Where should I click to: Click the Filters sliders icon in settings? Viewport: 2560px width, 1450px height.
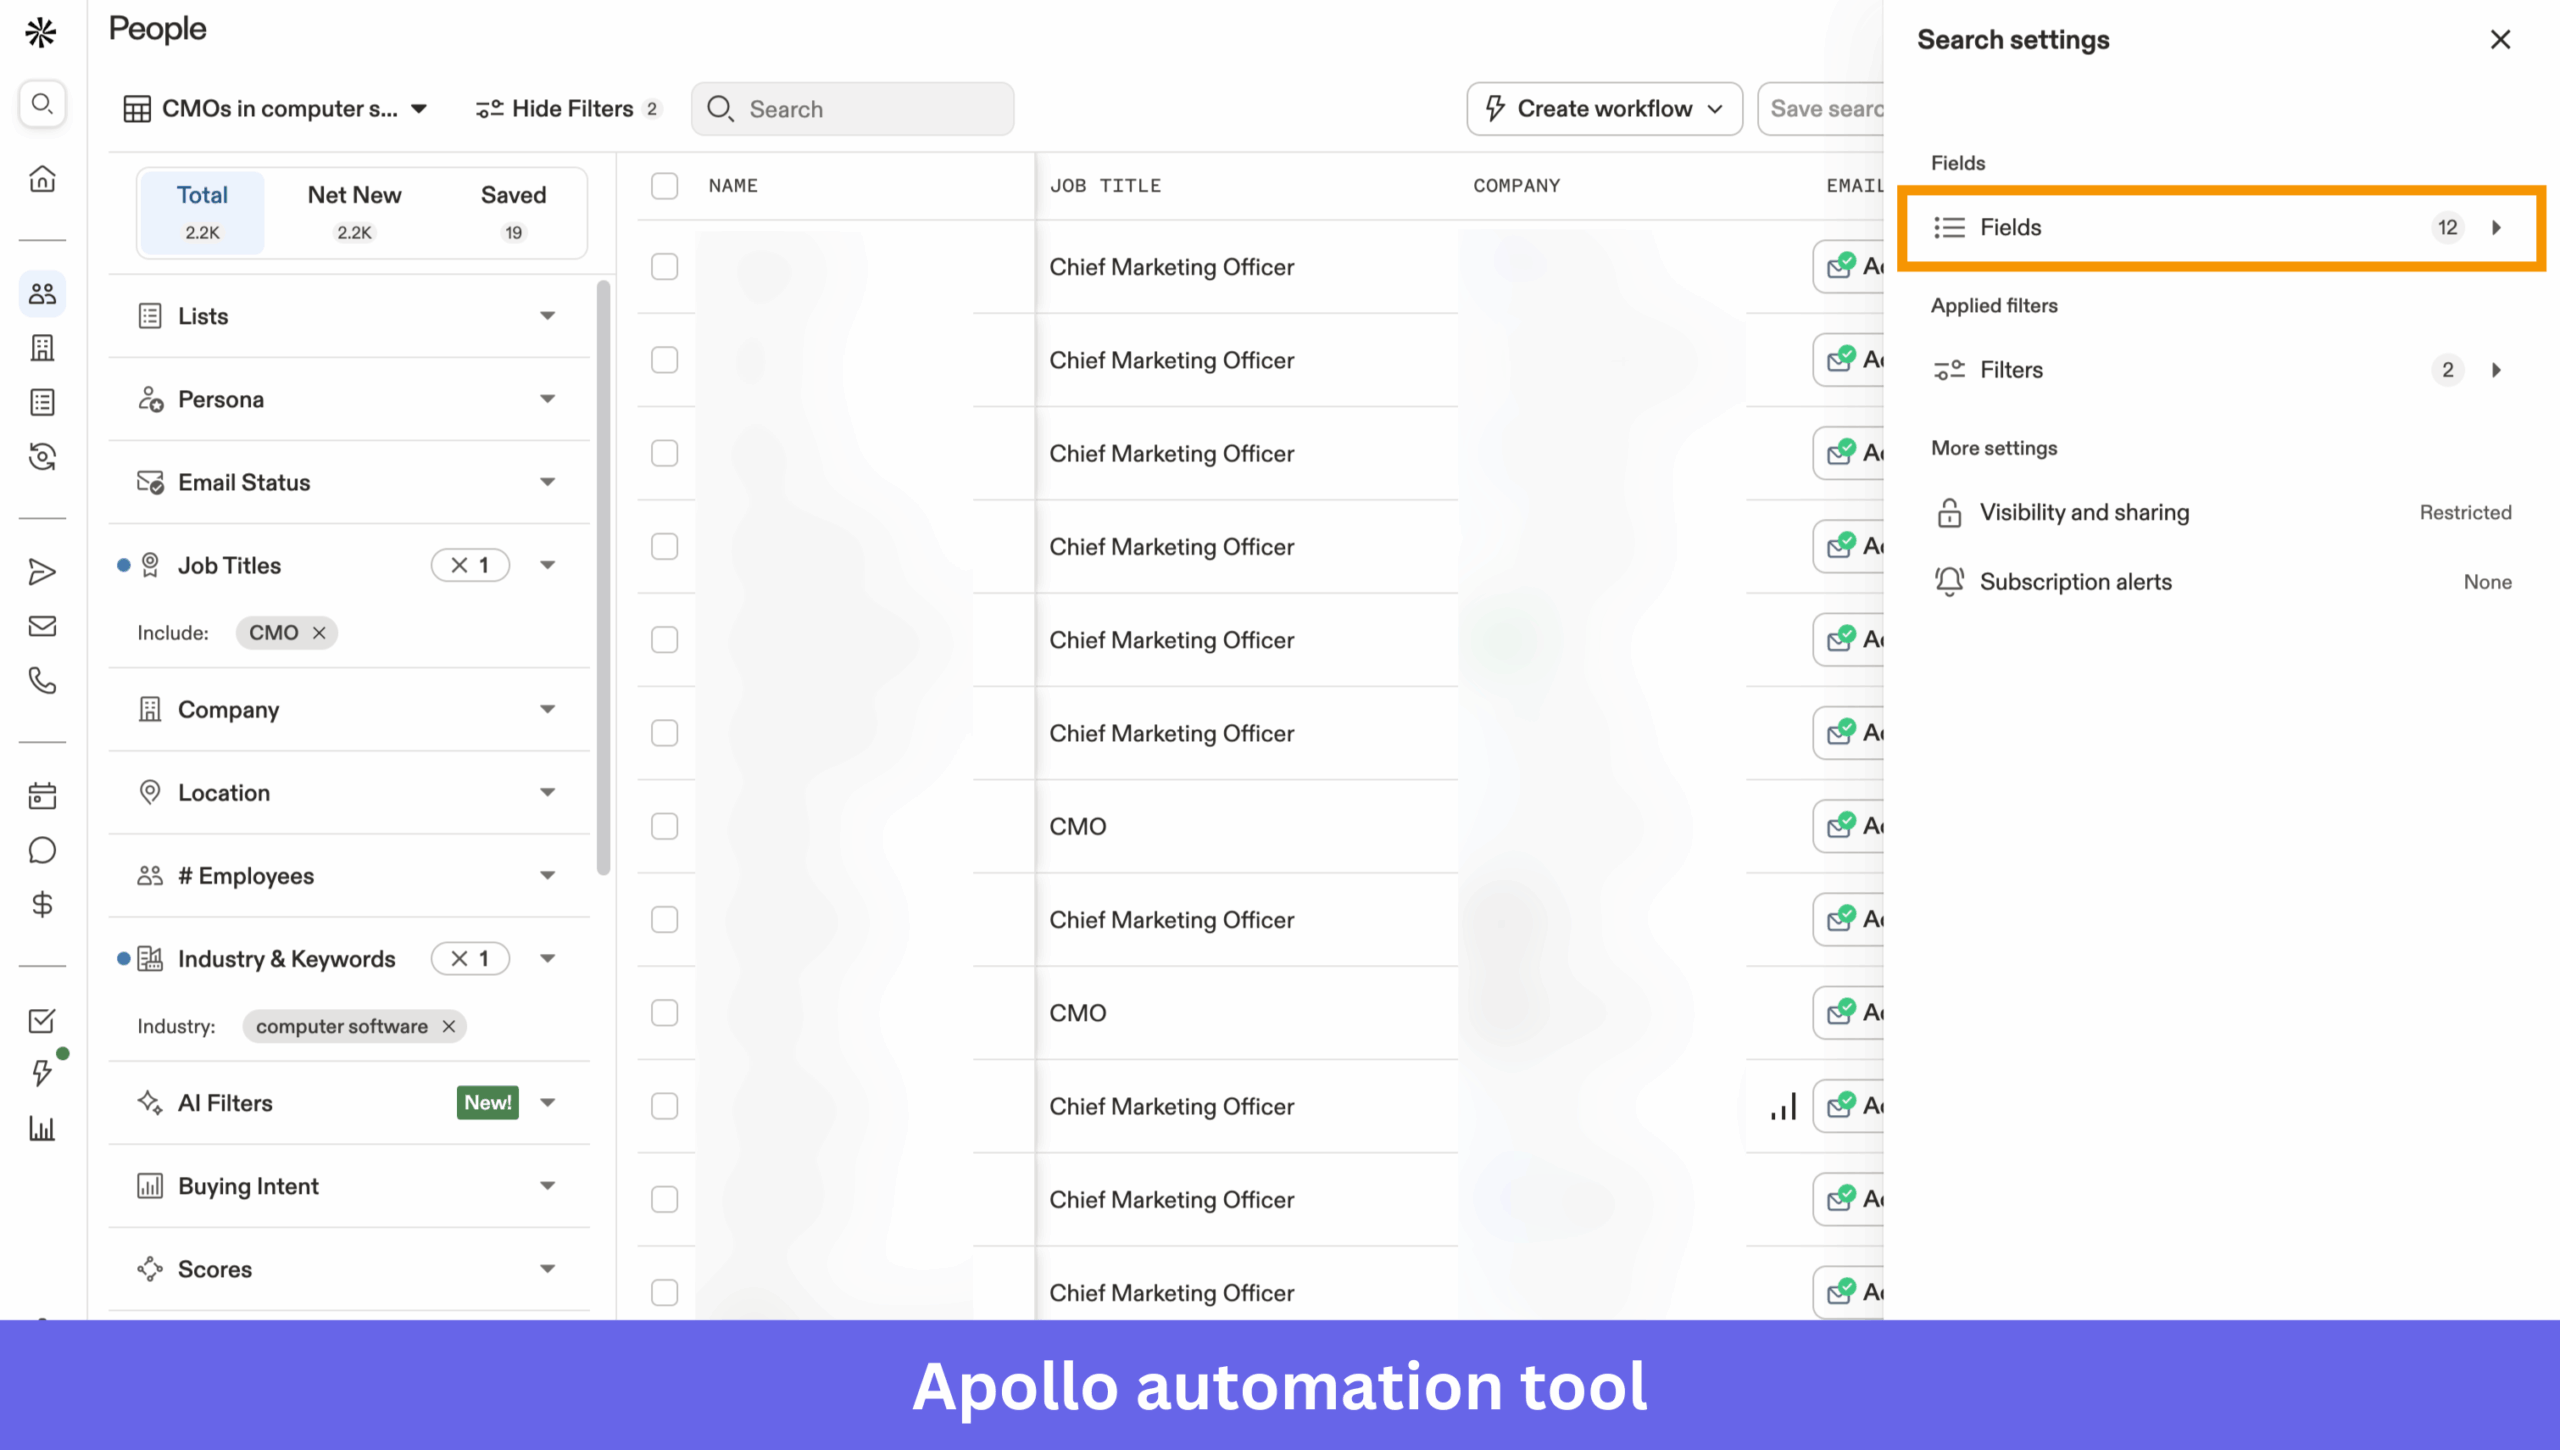[x=1949, y=370]
